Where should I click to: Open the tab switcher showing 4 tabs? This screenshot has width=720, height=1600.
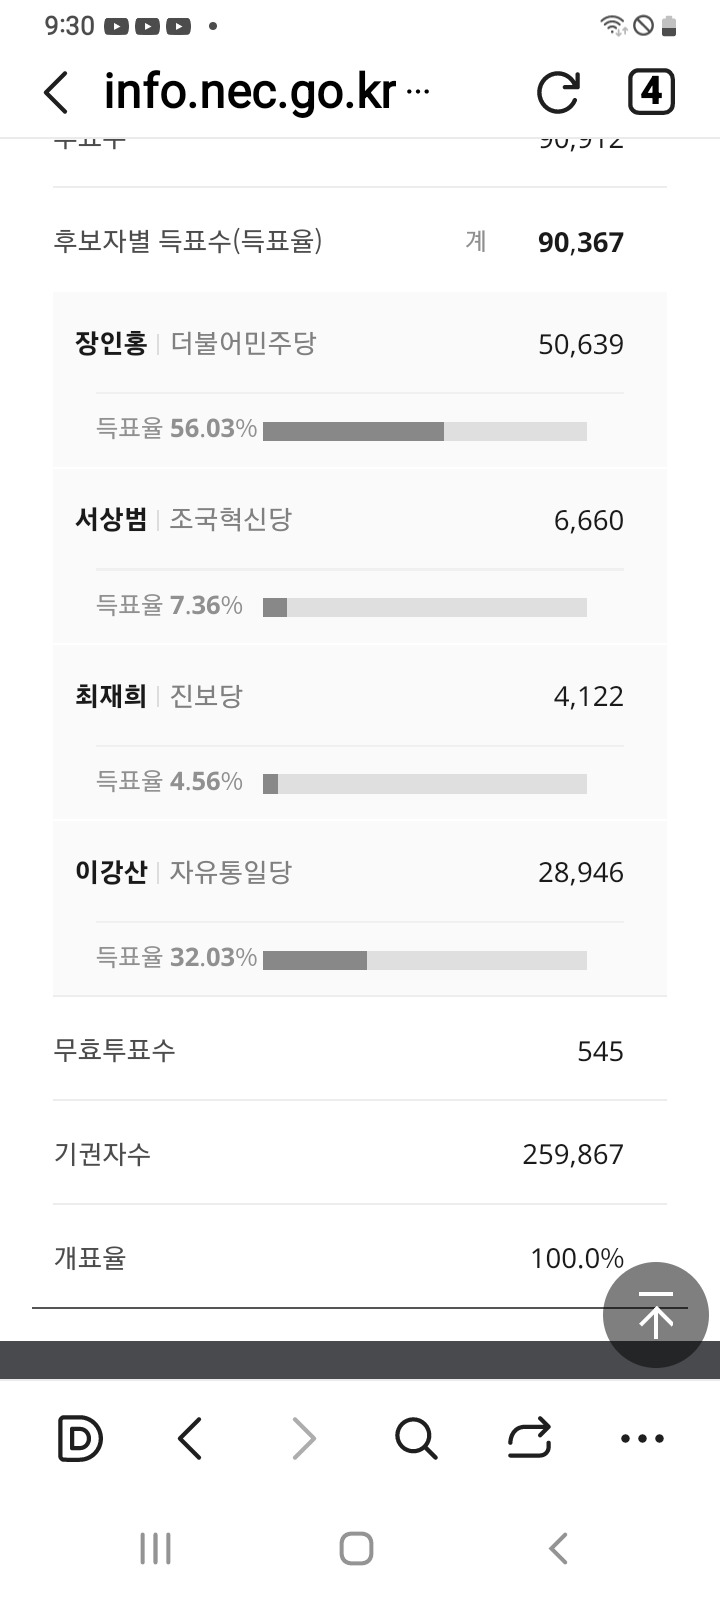[651, 93]
